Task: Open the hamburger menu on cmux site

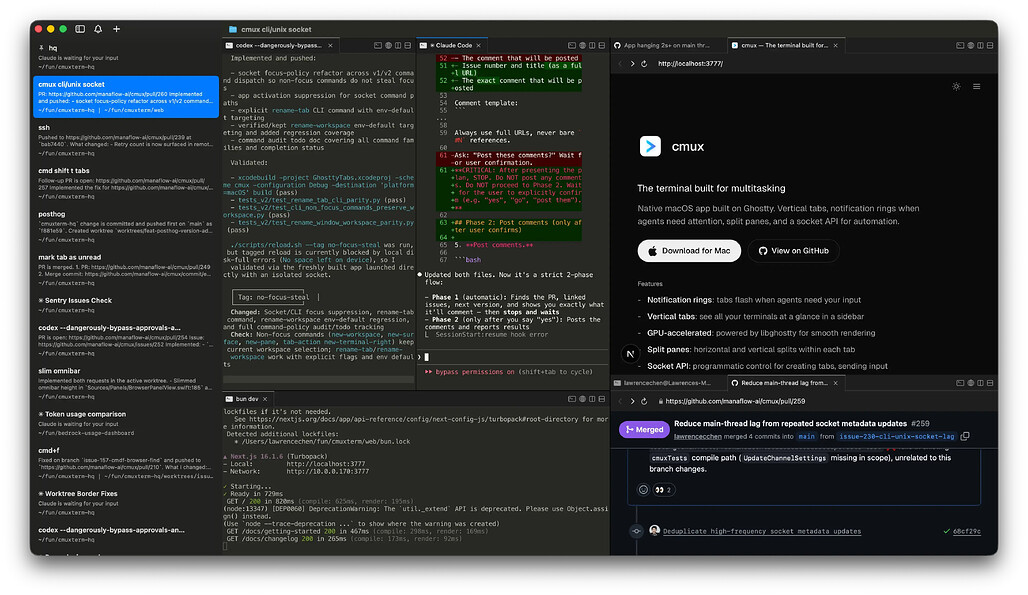Action: [x=978, y=86]
